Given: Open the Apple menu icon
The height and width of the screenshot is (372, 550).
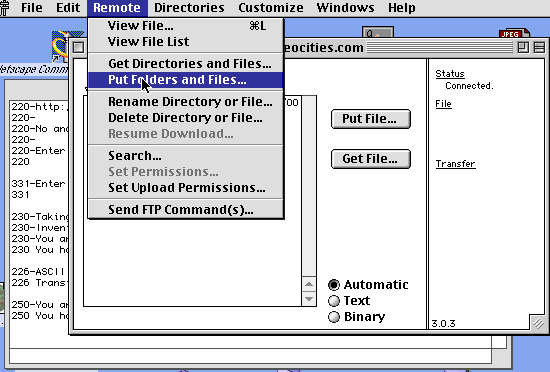Looking at the screenshot, I should (x=4, y=8).
